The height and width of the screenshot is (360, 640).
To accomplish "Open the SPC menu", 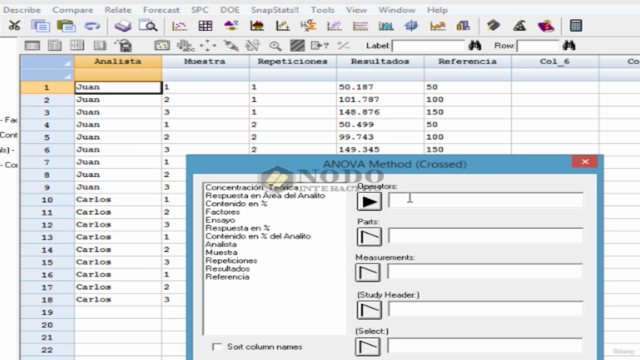I will tap(200, 10).
